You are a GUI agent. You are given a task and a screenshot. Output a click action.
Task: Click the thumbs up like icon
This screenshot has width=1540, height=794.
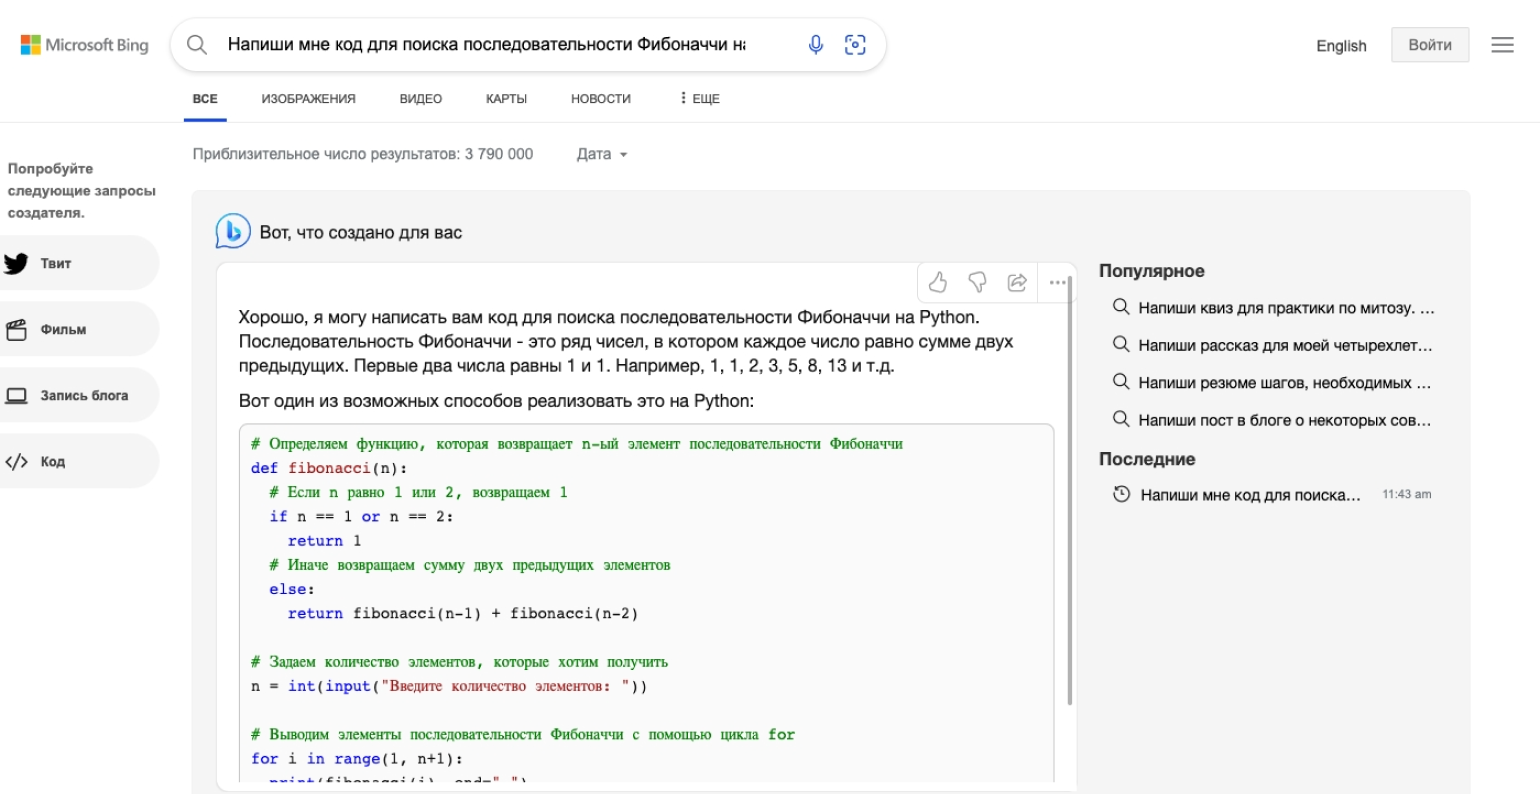point(937,283)
